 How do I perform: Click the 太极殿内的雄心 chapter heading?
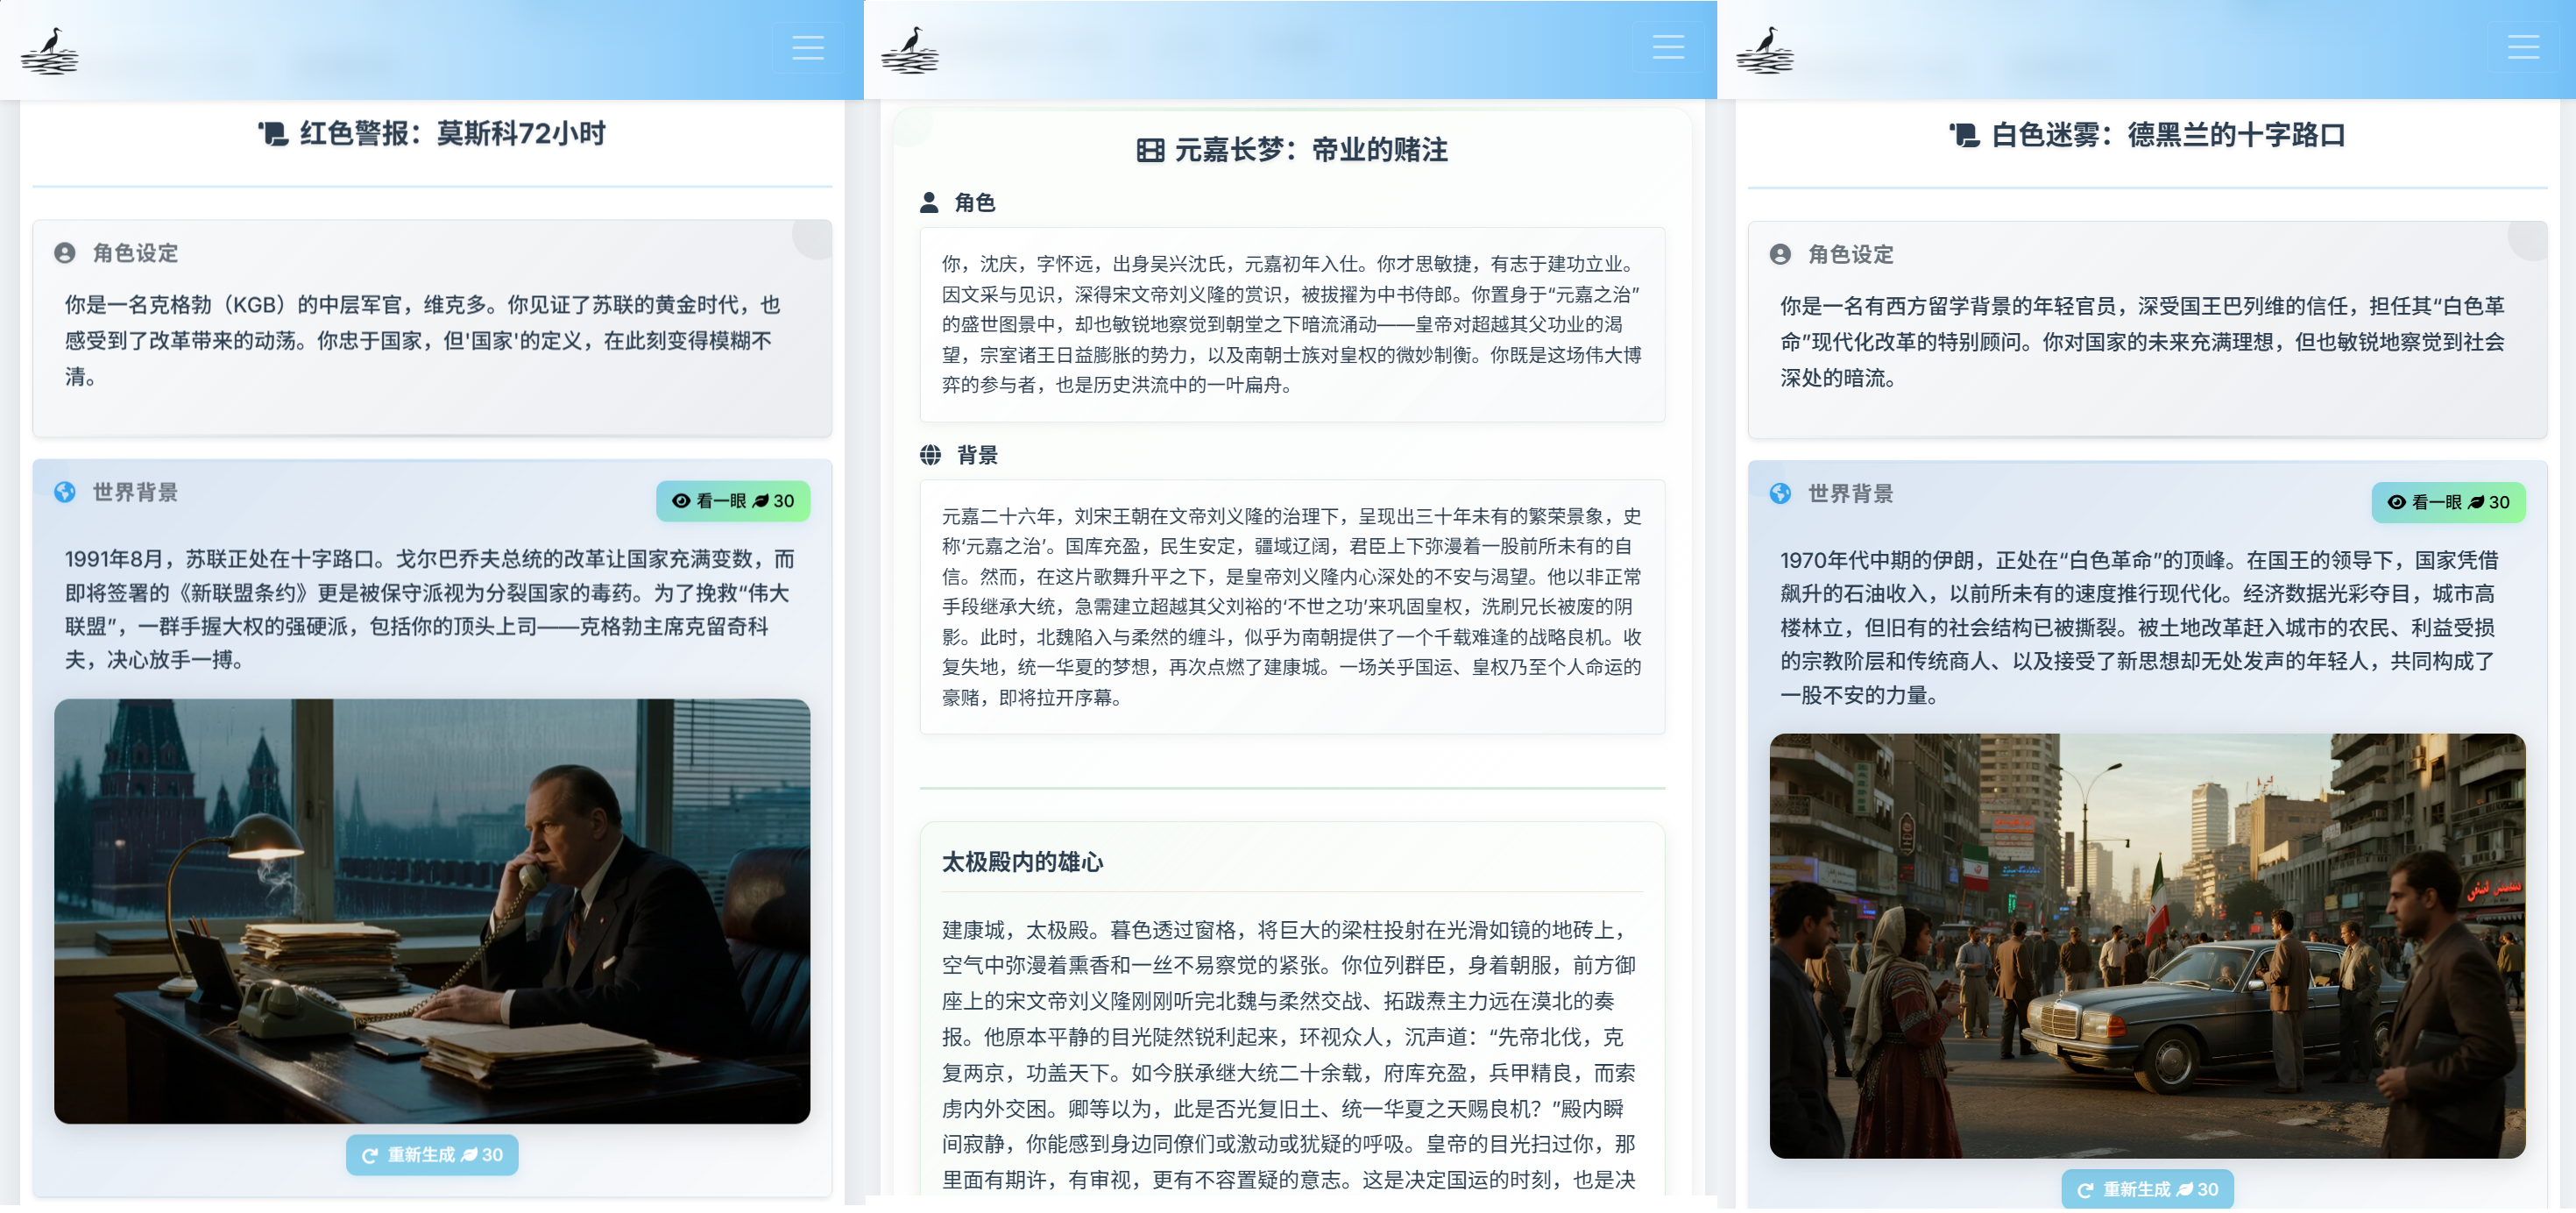1022,862
